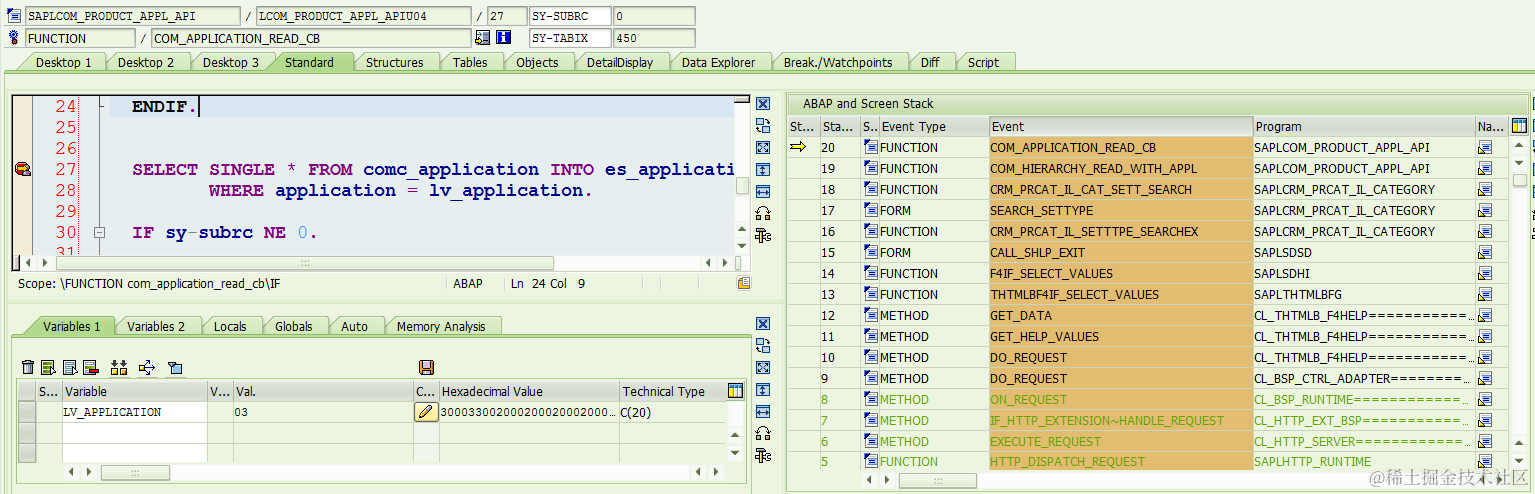Close the source code editor tool
The height and width of the screenshot is (494, 1535).
click(763, 104)
